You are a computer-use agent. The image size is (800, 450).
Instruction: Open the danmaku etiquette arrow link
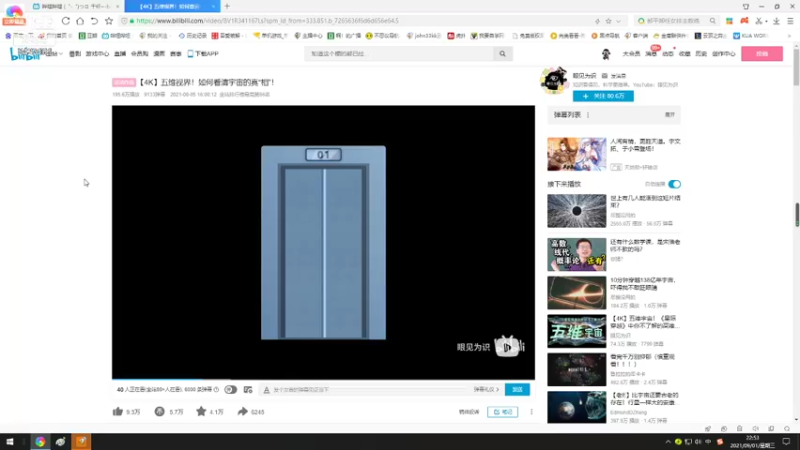pyautogui.click(x=486, y=389)
